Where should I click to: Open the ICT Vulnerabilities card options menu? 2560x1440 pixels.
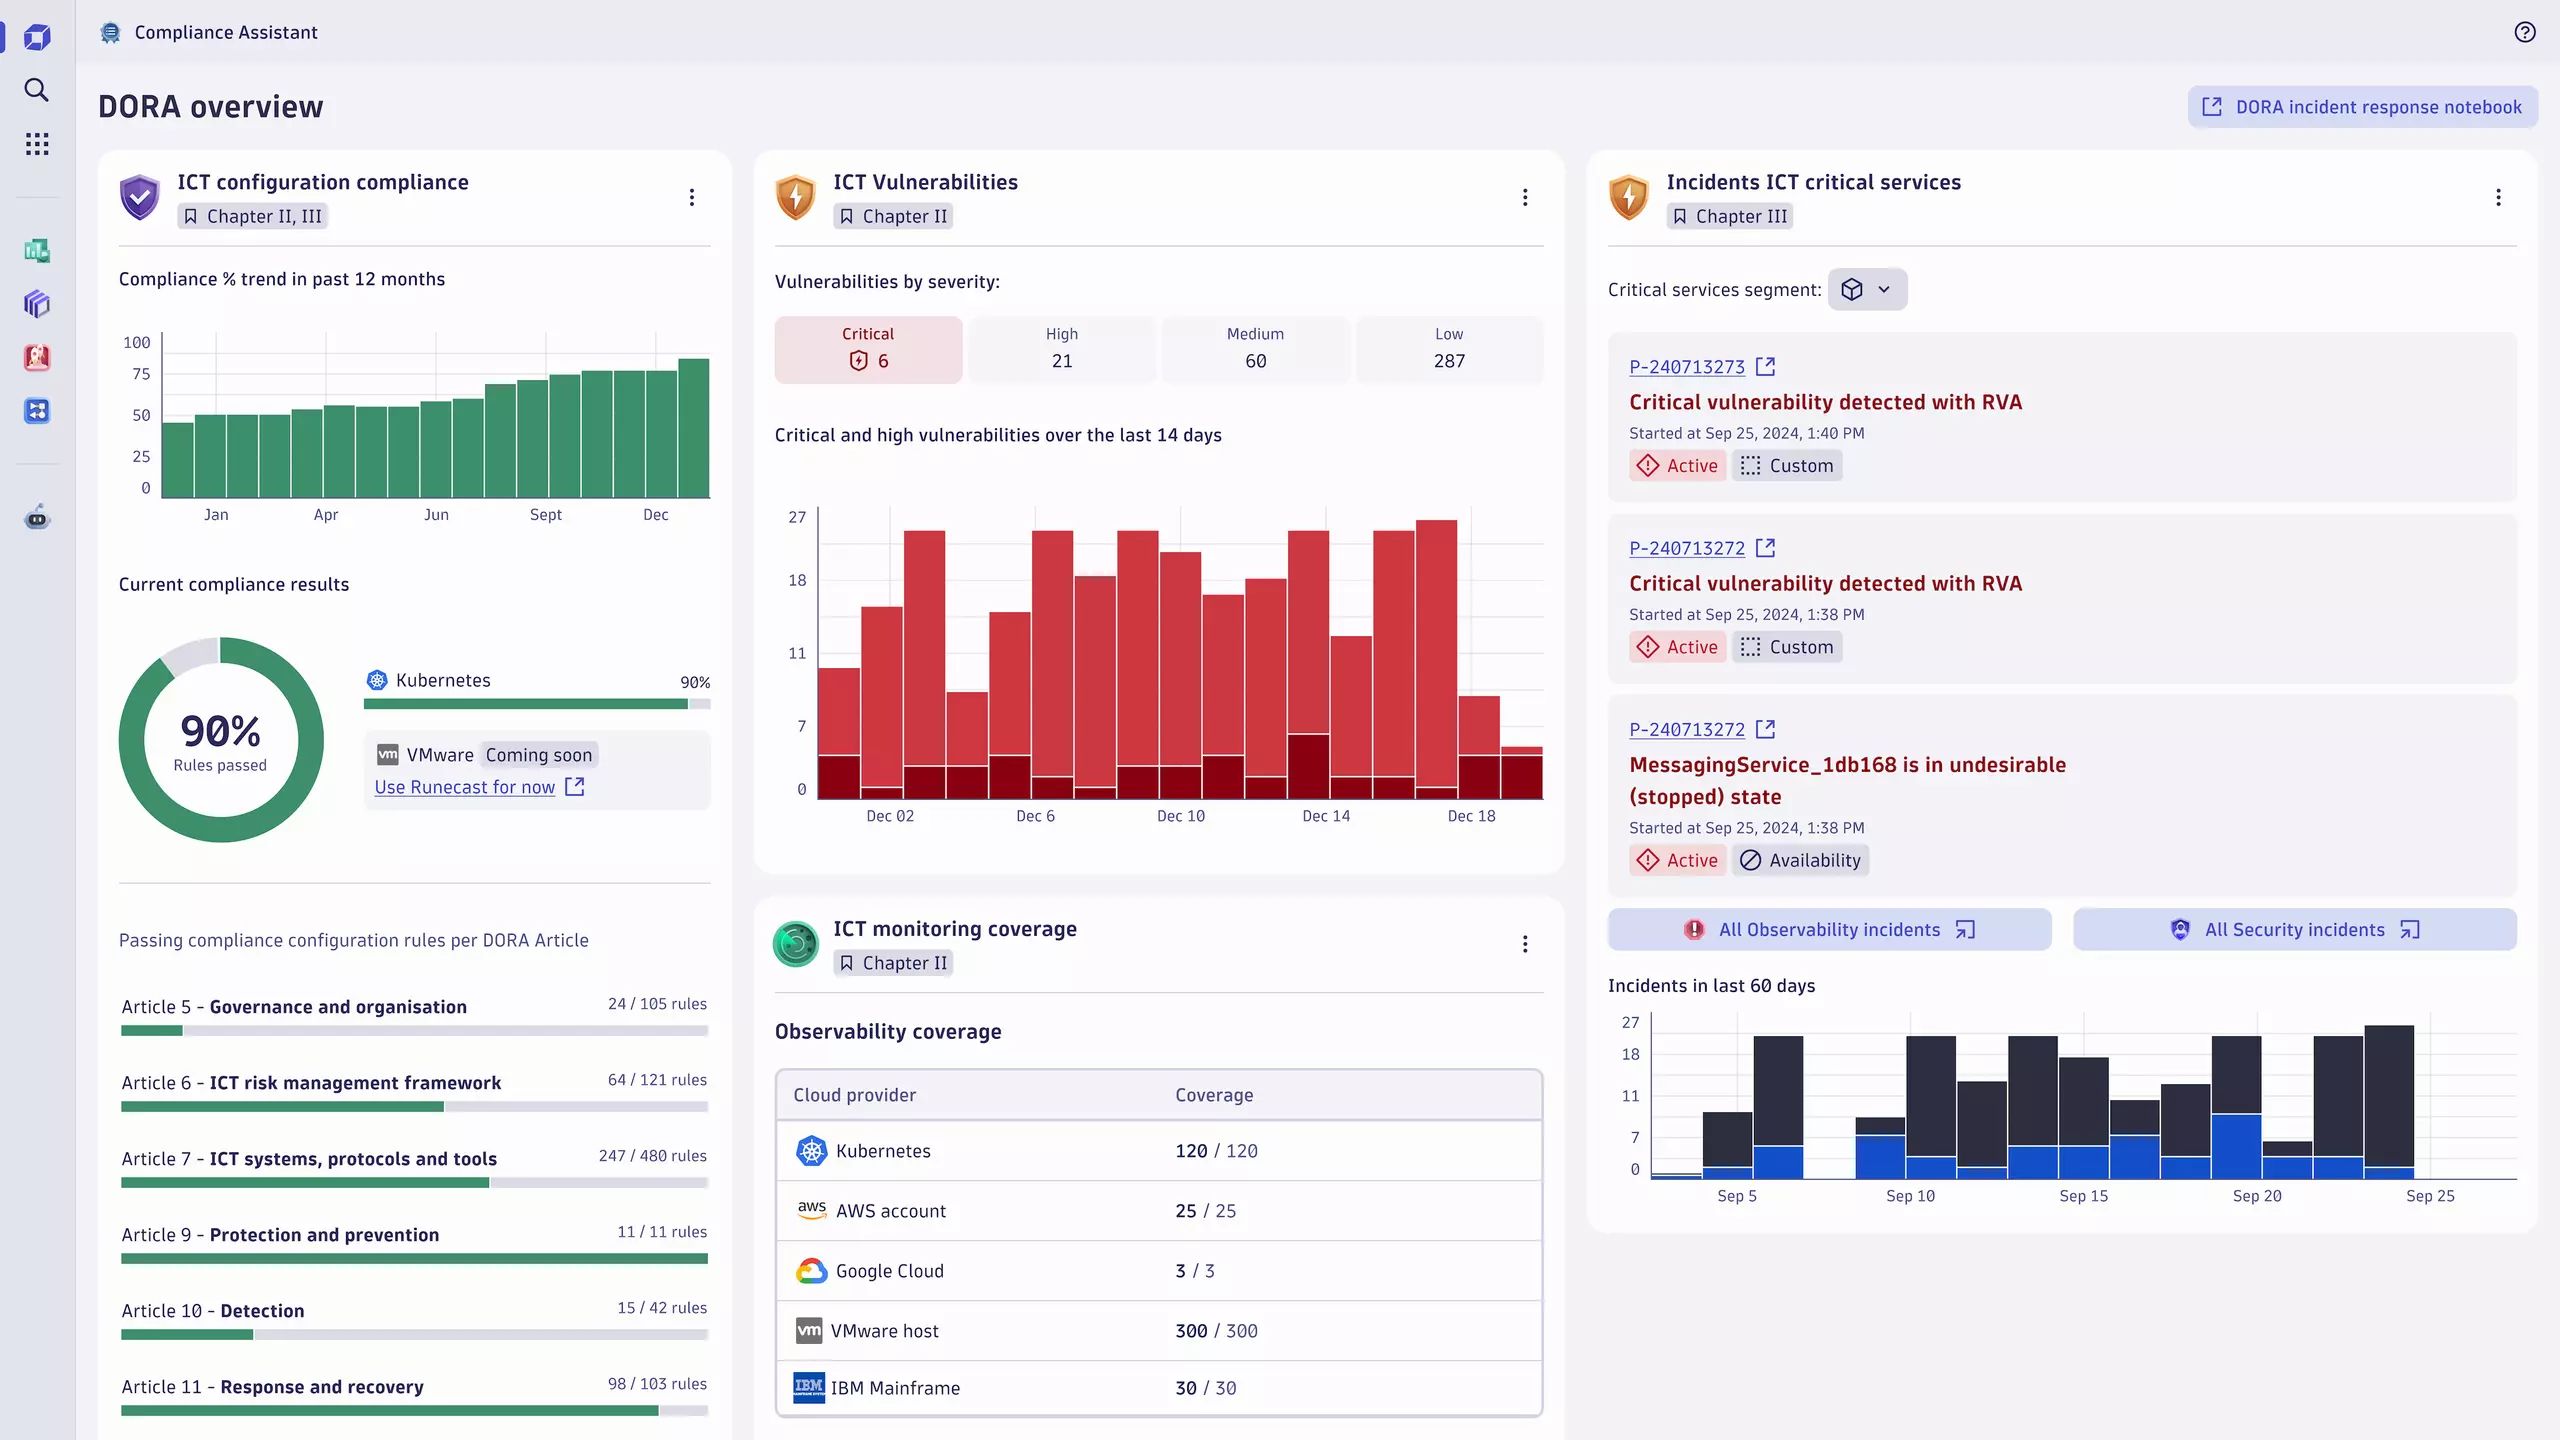(1525, 197)
